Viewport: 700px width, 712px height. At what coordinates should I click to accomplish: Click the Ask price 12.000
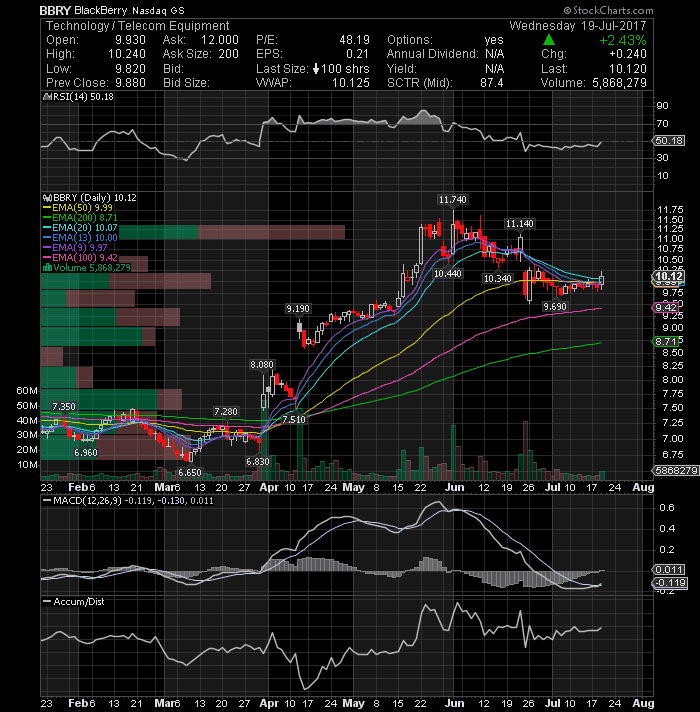[x=220, y=40]
